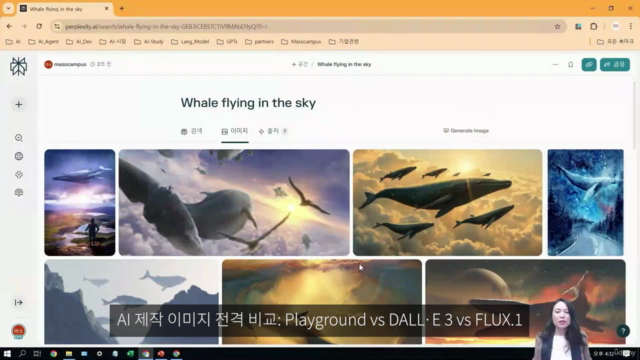Reload the page
Screen dimensions: 640x360
tap(39, 27)
